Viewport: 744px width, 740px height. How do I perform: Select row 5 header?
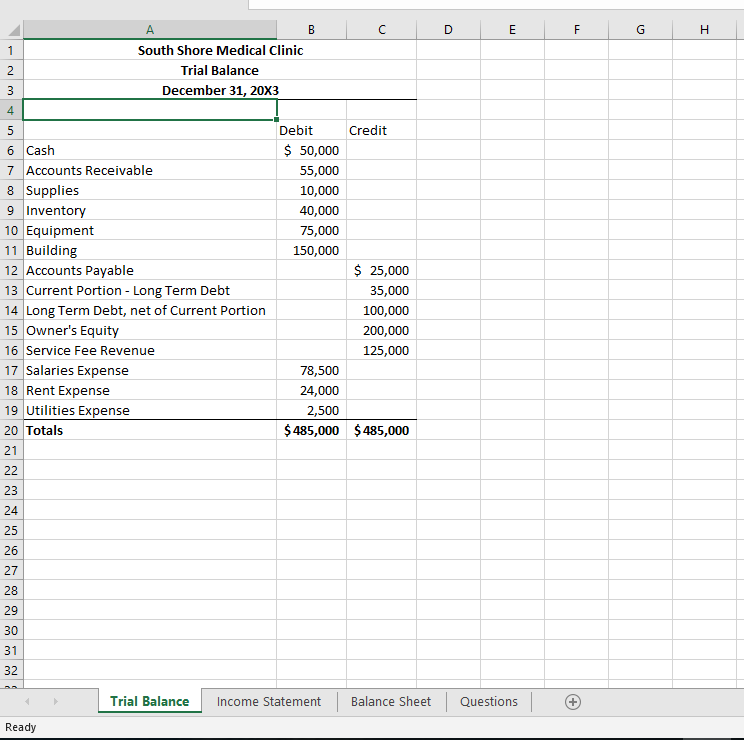(11, 130)
